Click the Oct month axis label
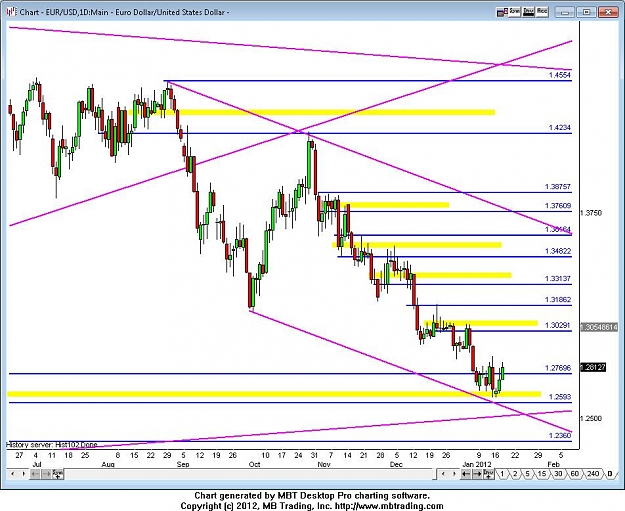This screenshot has height=511, width=625. coord(254,464)
